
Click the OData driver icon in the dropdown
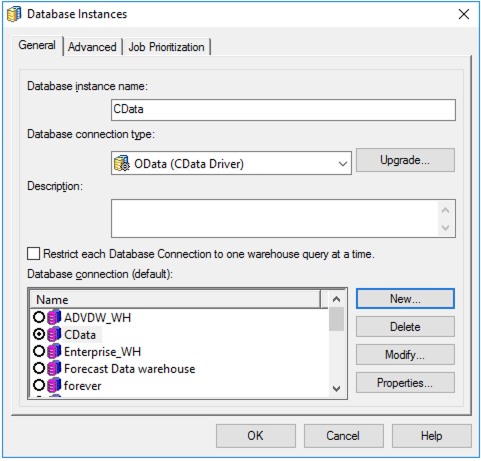pos(122,163)
